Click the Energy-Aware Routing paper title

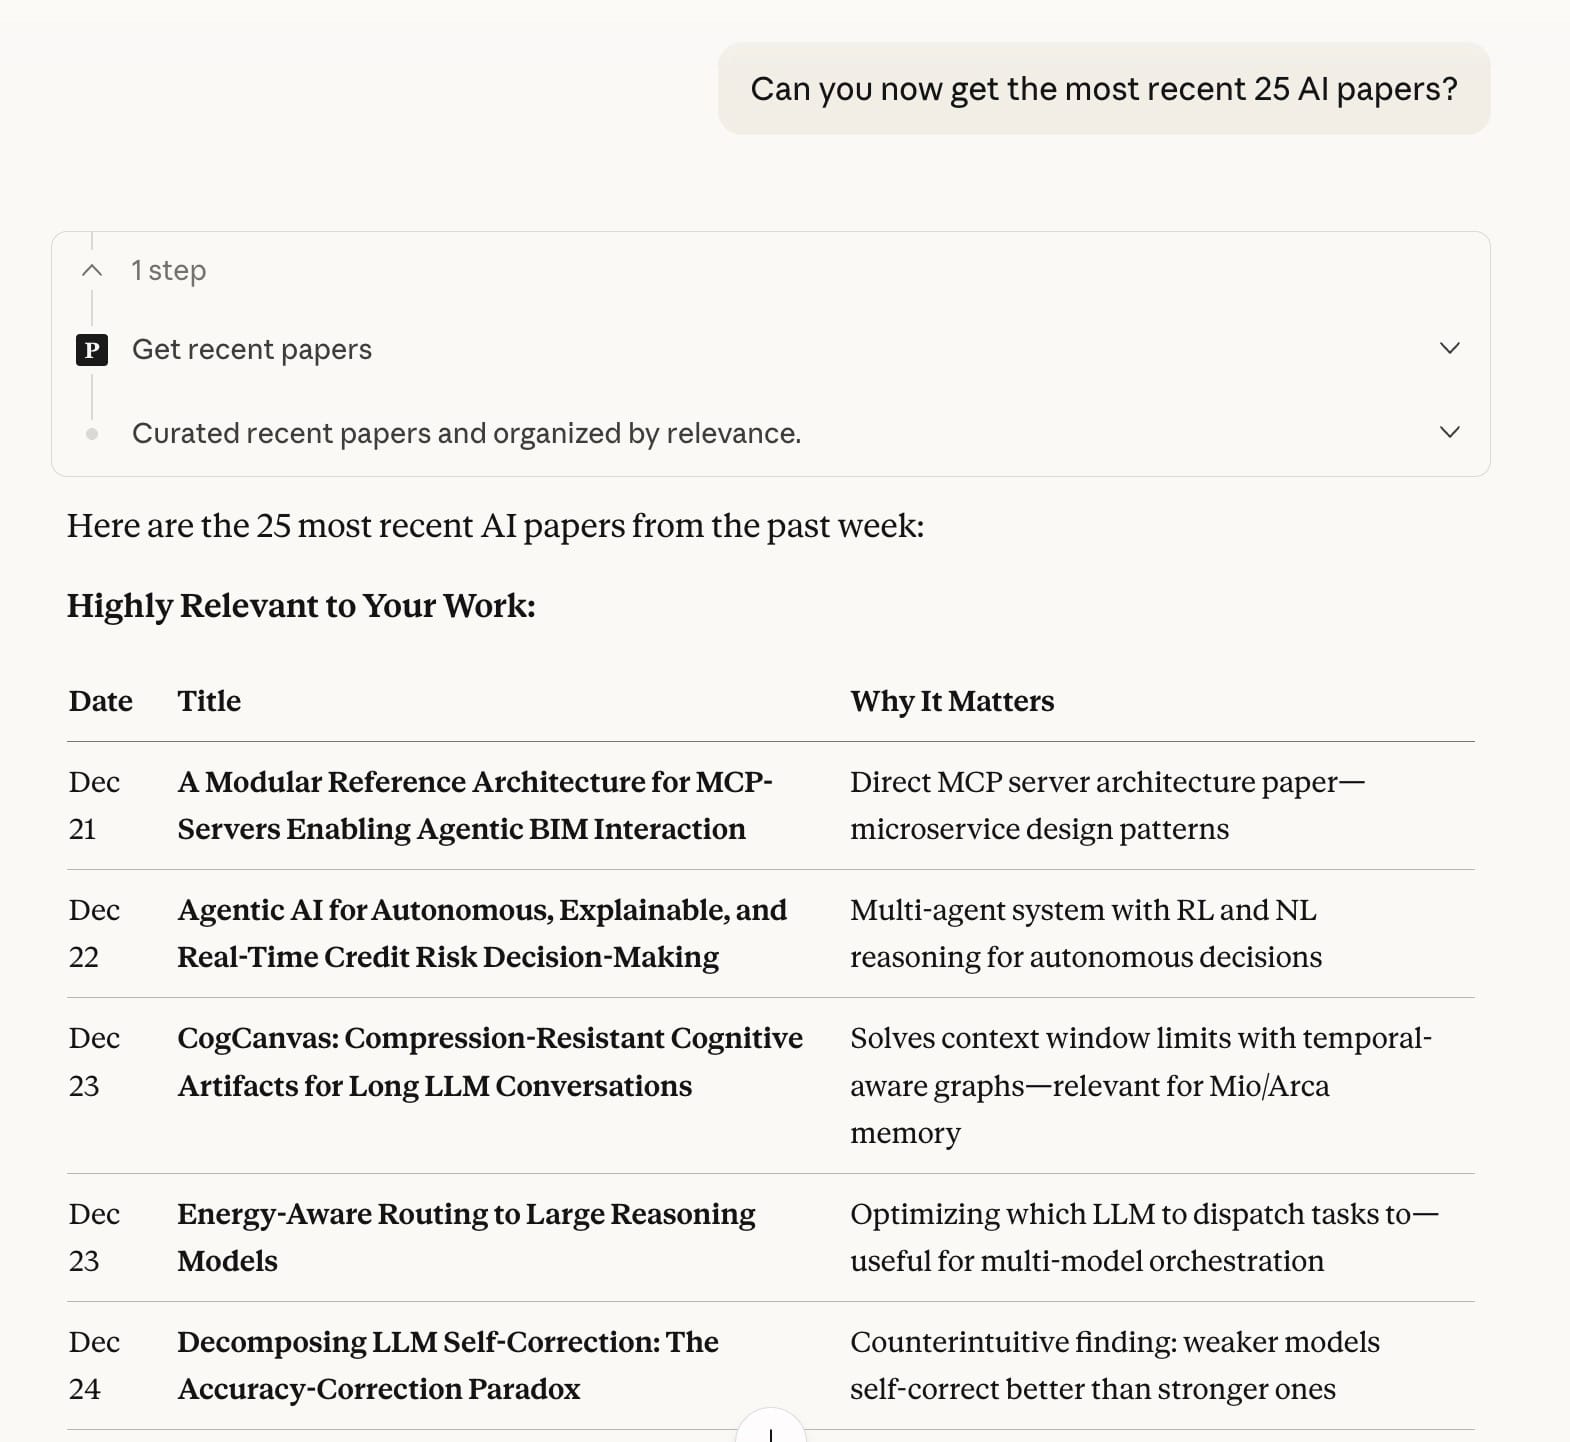click(x=466, y=1237)
